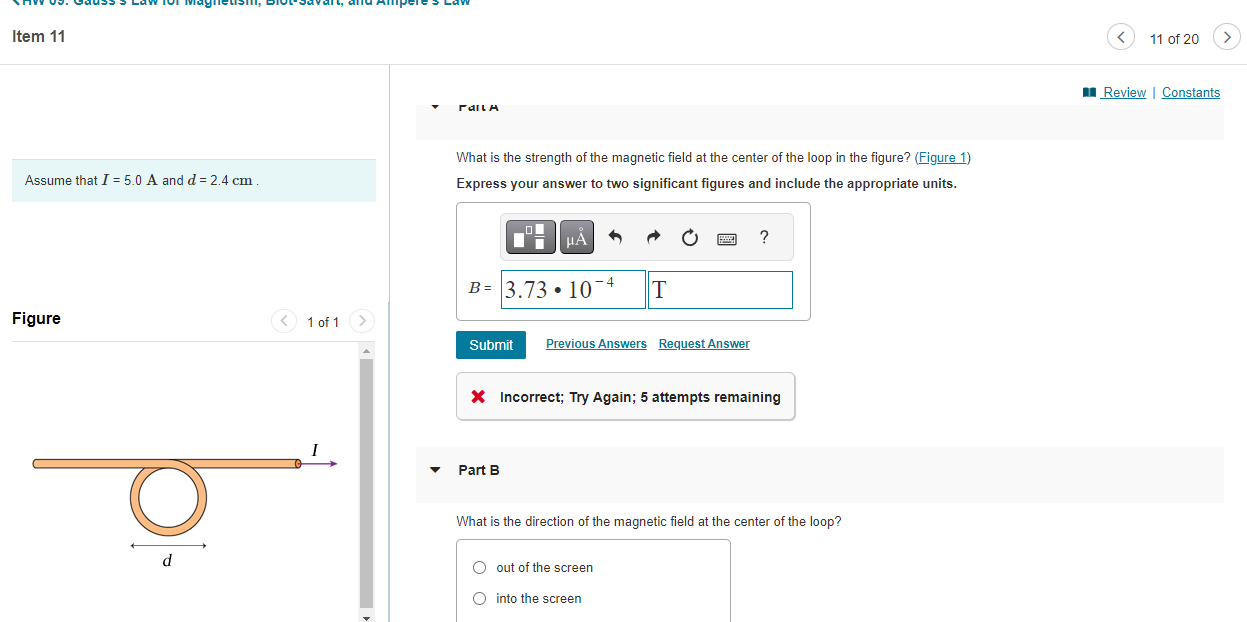Open Previous Answers

click(595, 344)
